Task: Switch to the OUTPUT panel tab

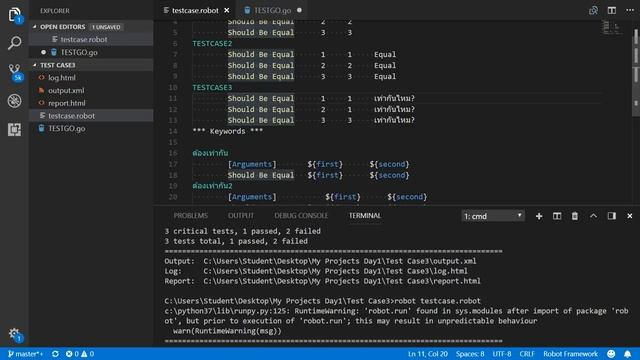Action: pyautogui.click(x=241, y=216)
